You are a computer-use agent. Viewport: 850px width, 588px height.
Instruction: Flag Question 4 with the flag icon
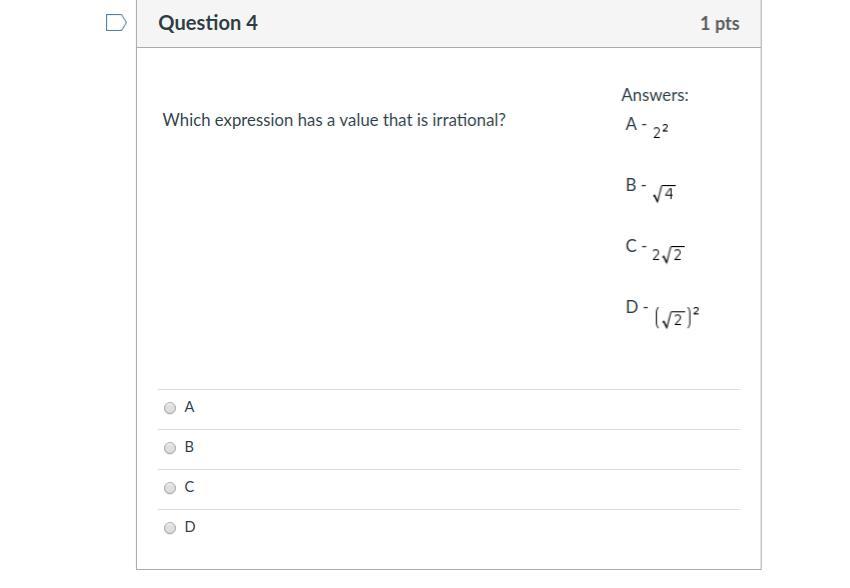pyautogui.click(x=116, y=23)
